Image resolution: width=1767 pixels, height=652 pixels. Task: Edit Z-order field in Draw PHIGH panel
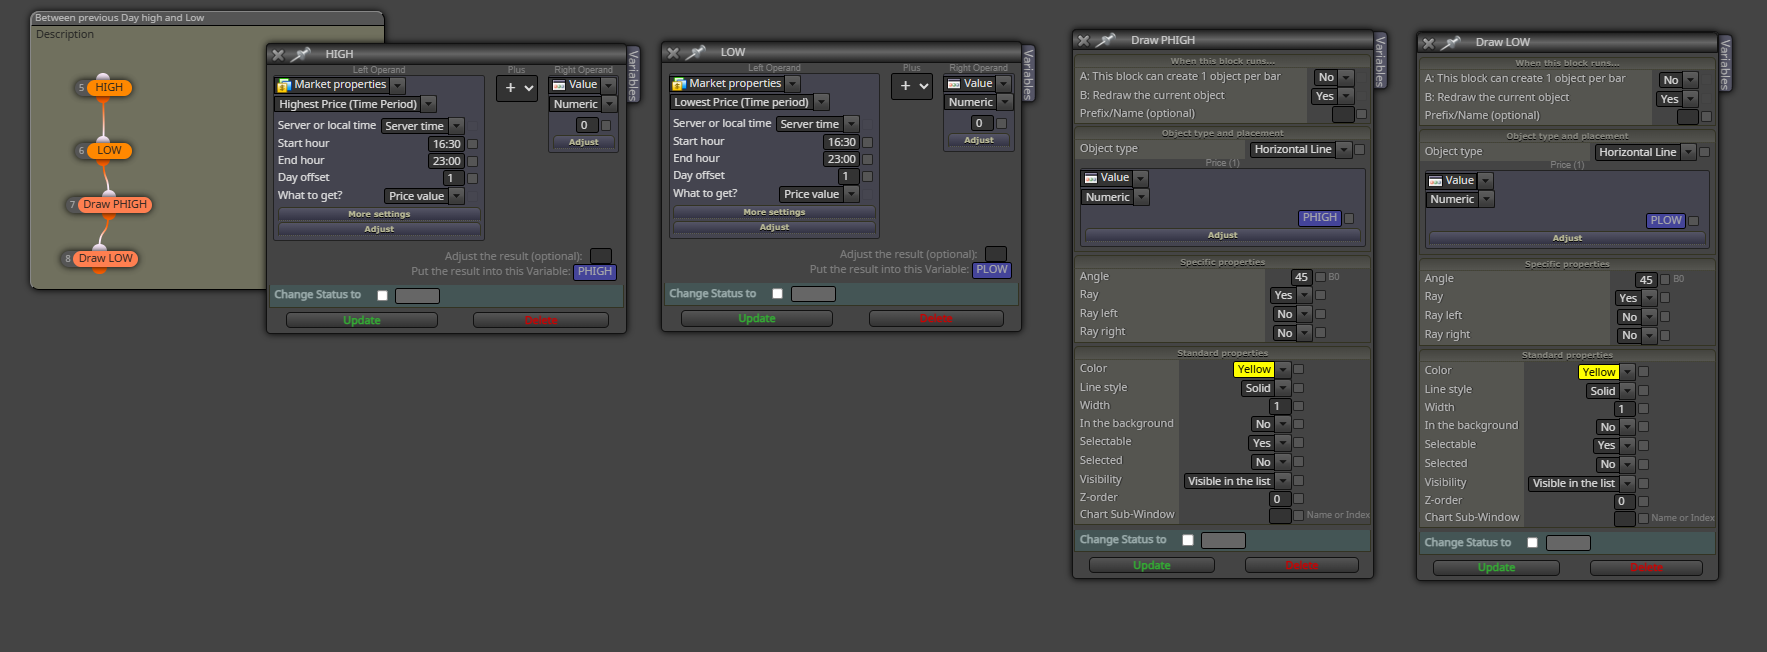[1280, 499]
